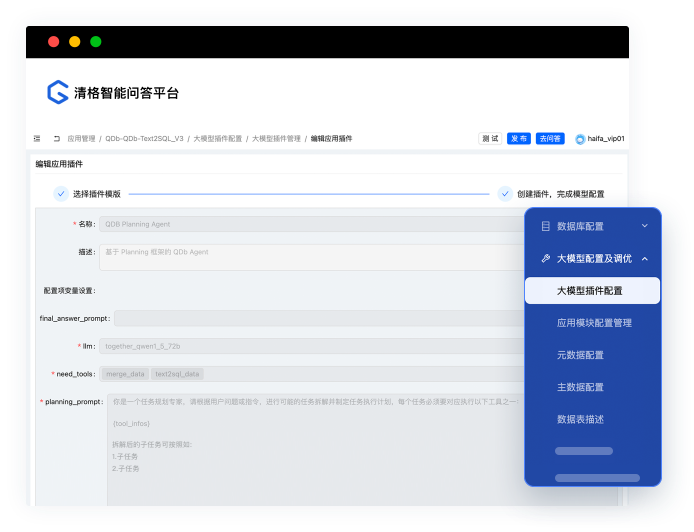Collapse the 大模型配置及调优 chevron

coord(645,258)
